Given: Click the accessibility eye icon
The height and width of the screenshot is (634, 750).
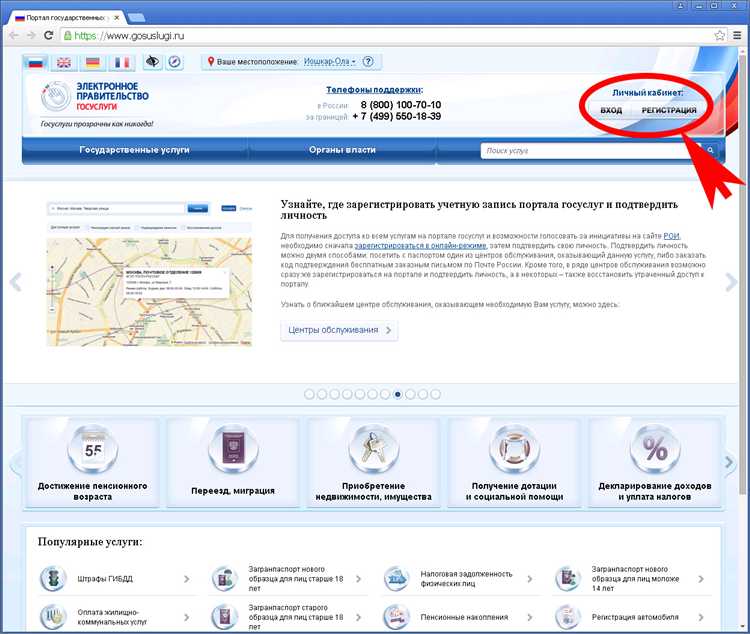Looking at the screenshot, I should 152,62.
